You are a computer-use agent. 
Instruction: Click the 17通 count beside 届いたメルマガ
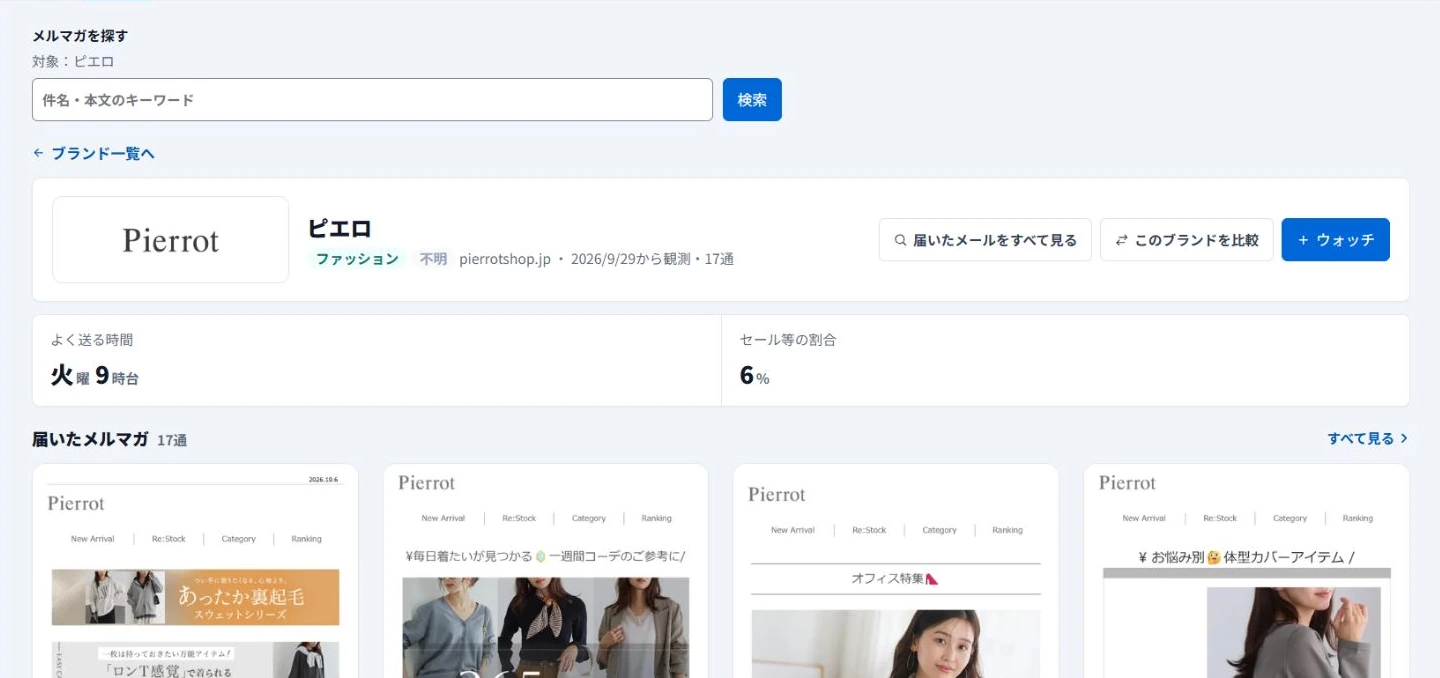pyautogui.click(x=172, y=440)
